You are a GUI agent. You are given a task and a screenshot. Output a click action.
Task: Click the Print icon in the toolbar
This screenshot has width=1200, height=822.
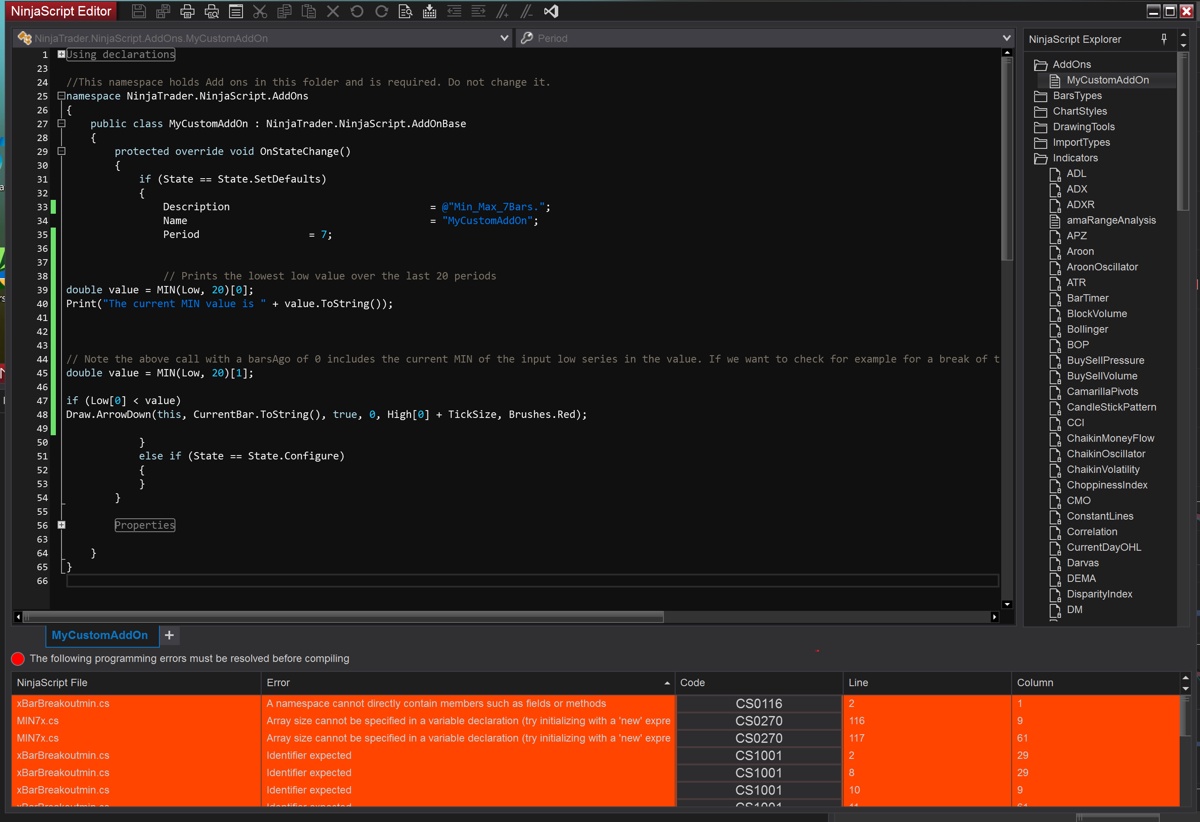187,12
